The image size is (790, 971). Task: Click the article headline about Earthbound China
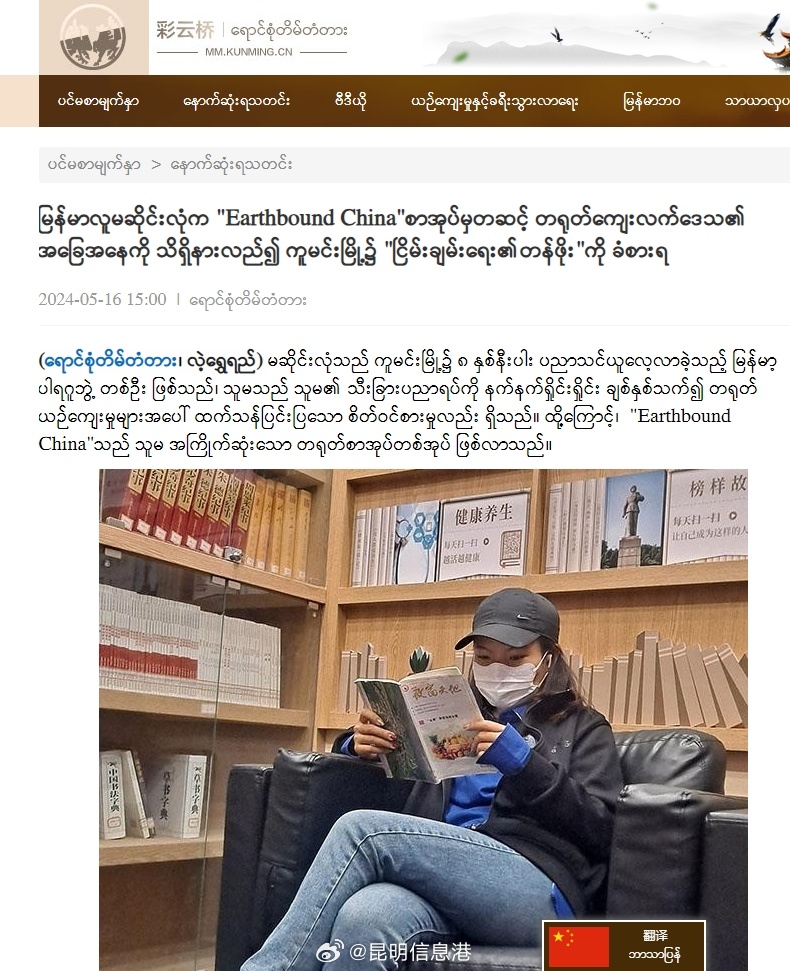(x=391, y=236)
